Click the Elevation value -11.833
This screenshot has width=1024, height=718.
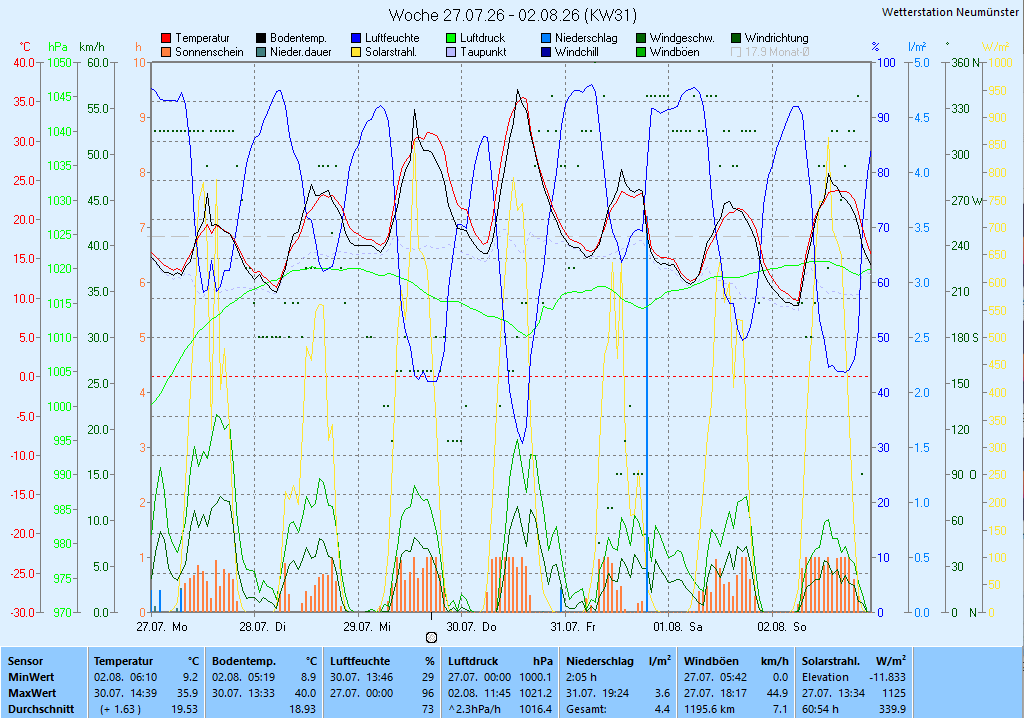point(888,677)
